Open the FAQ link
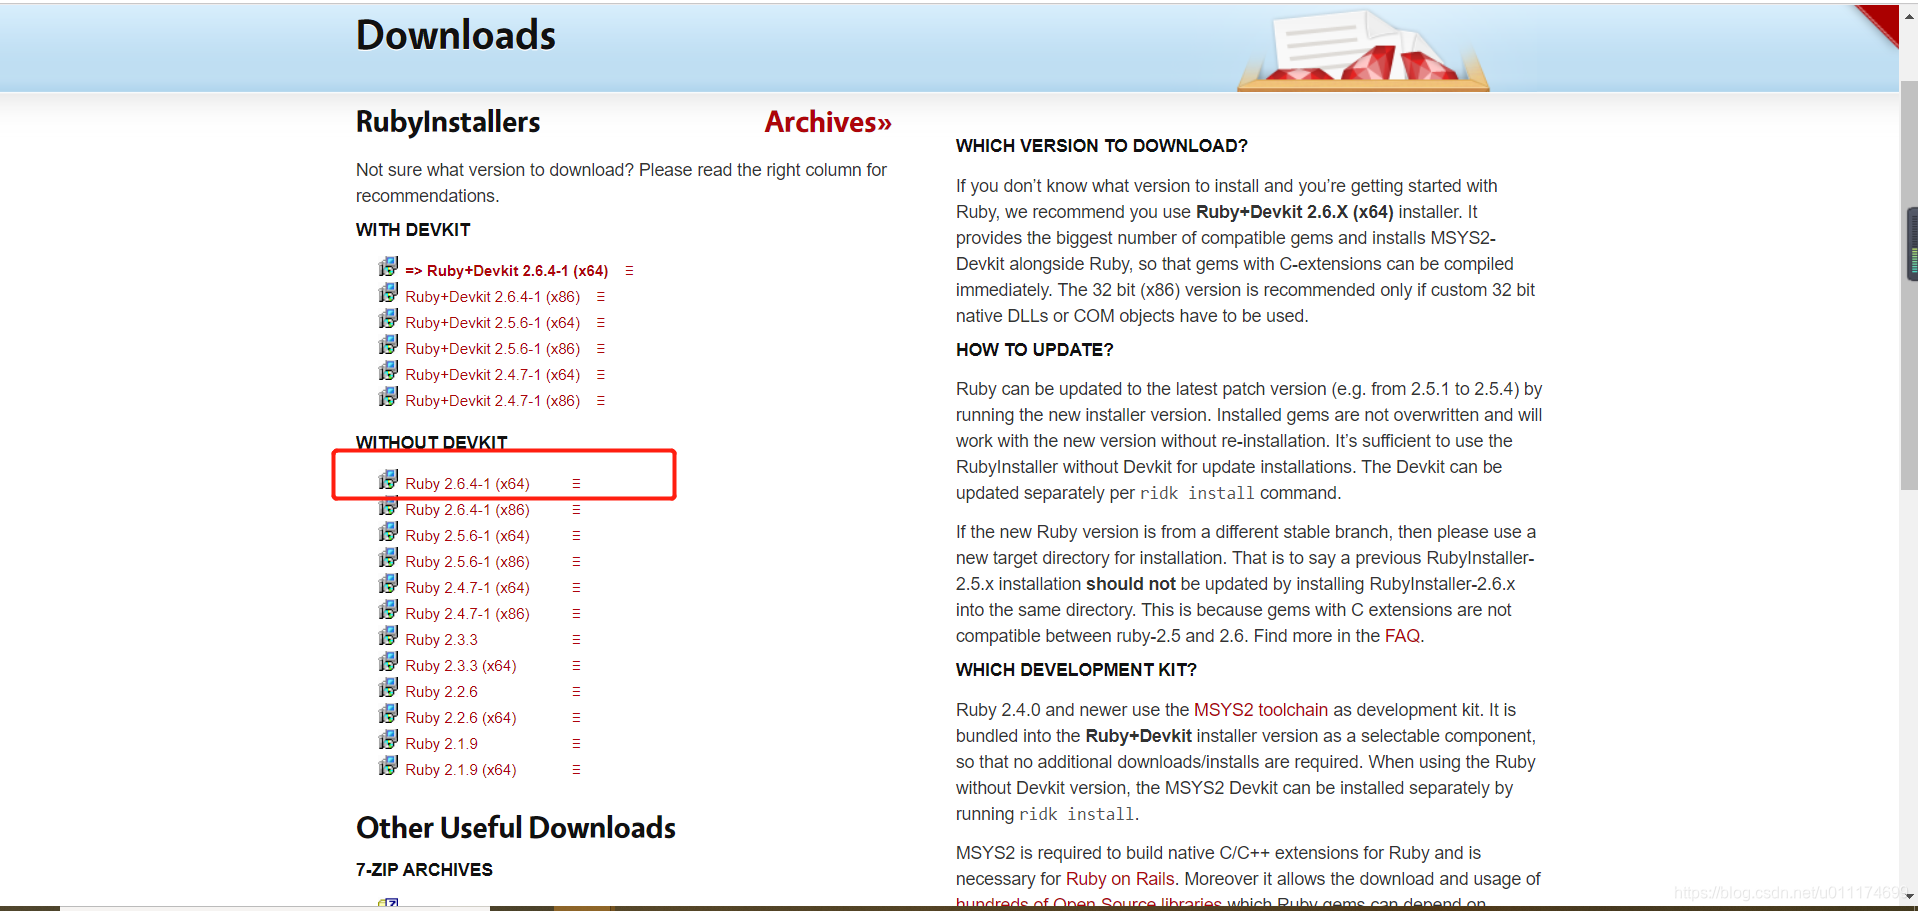The width and height of the screenshot is (1918, 911). [x=1402, y=636]
